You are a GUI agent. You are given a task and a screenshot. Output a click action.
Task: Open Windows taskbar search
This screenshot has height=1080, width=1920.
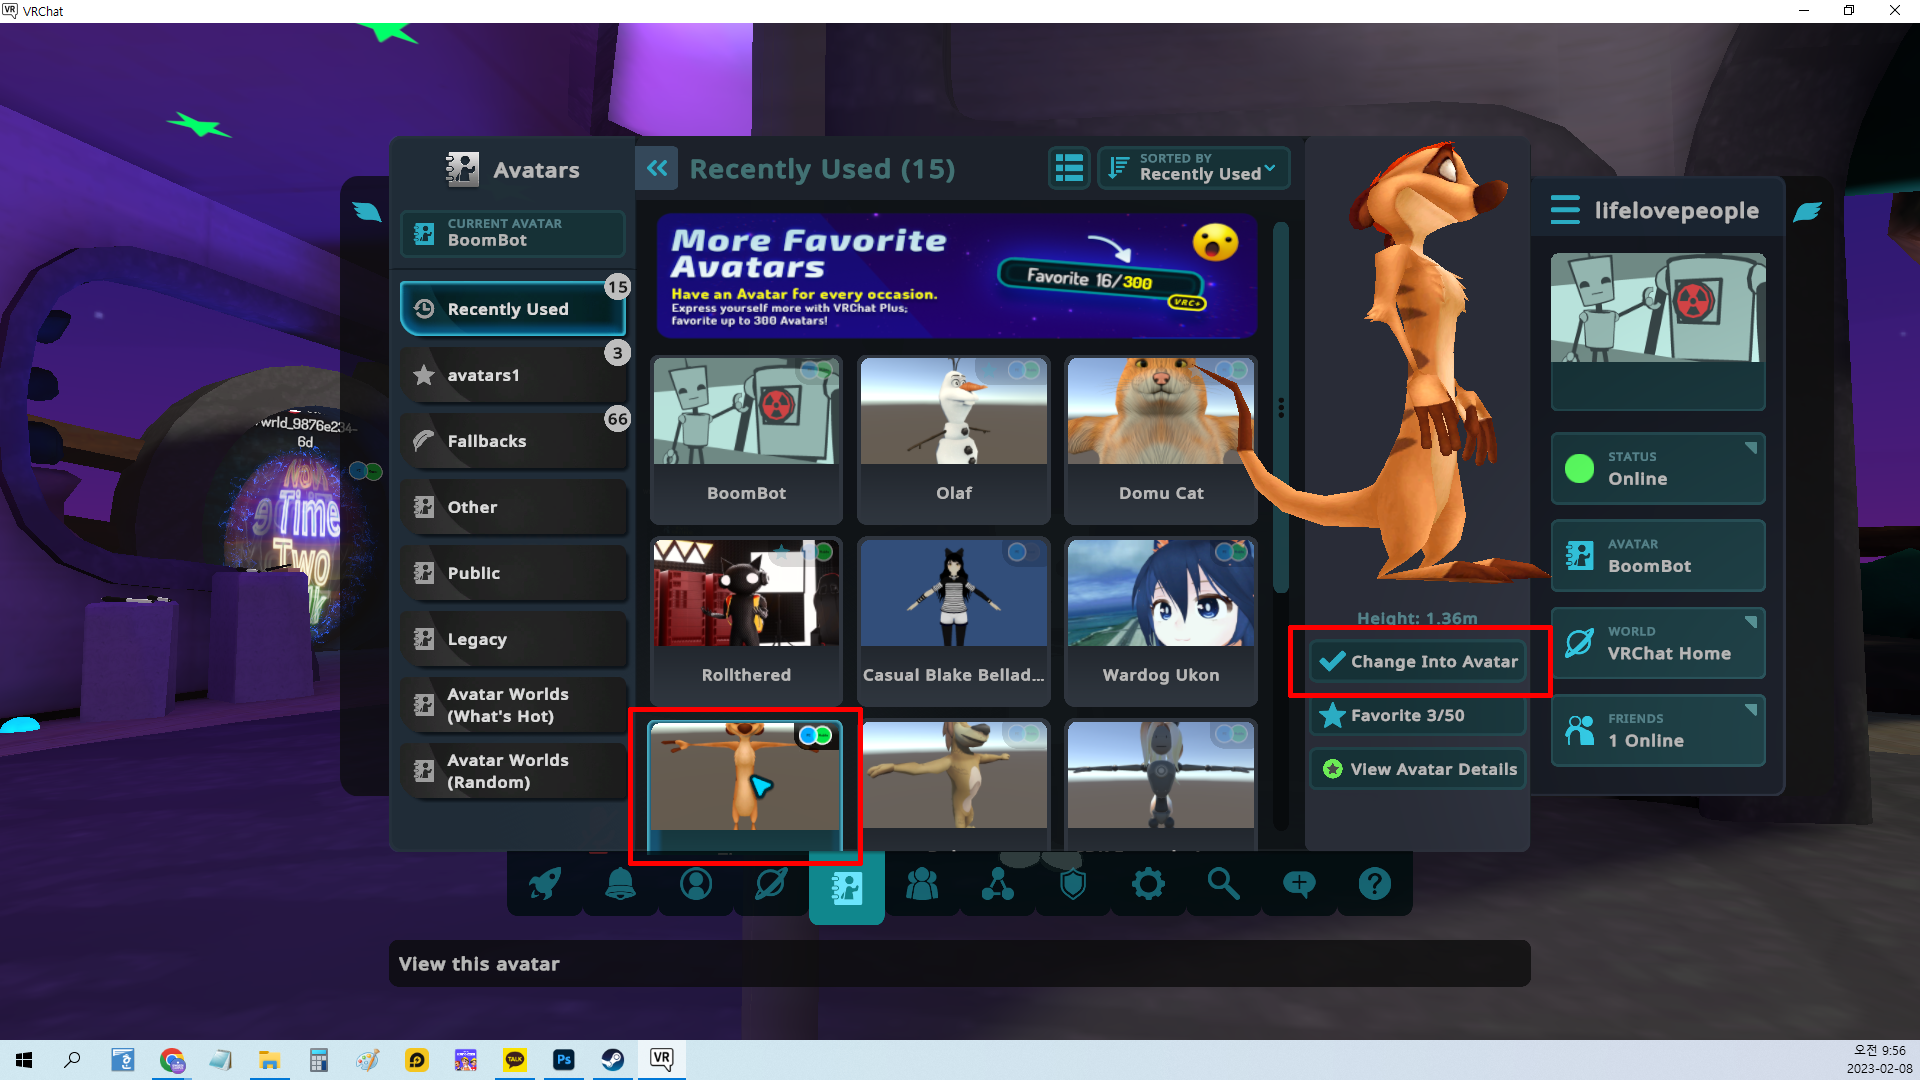72,1060
